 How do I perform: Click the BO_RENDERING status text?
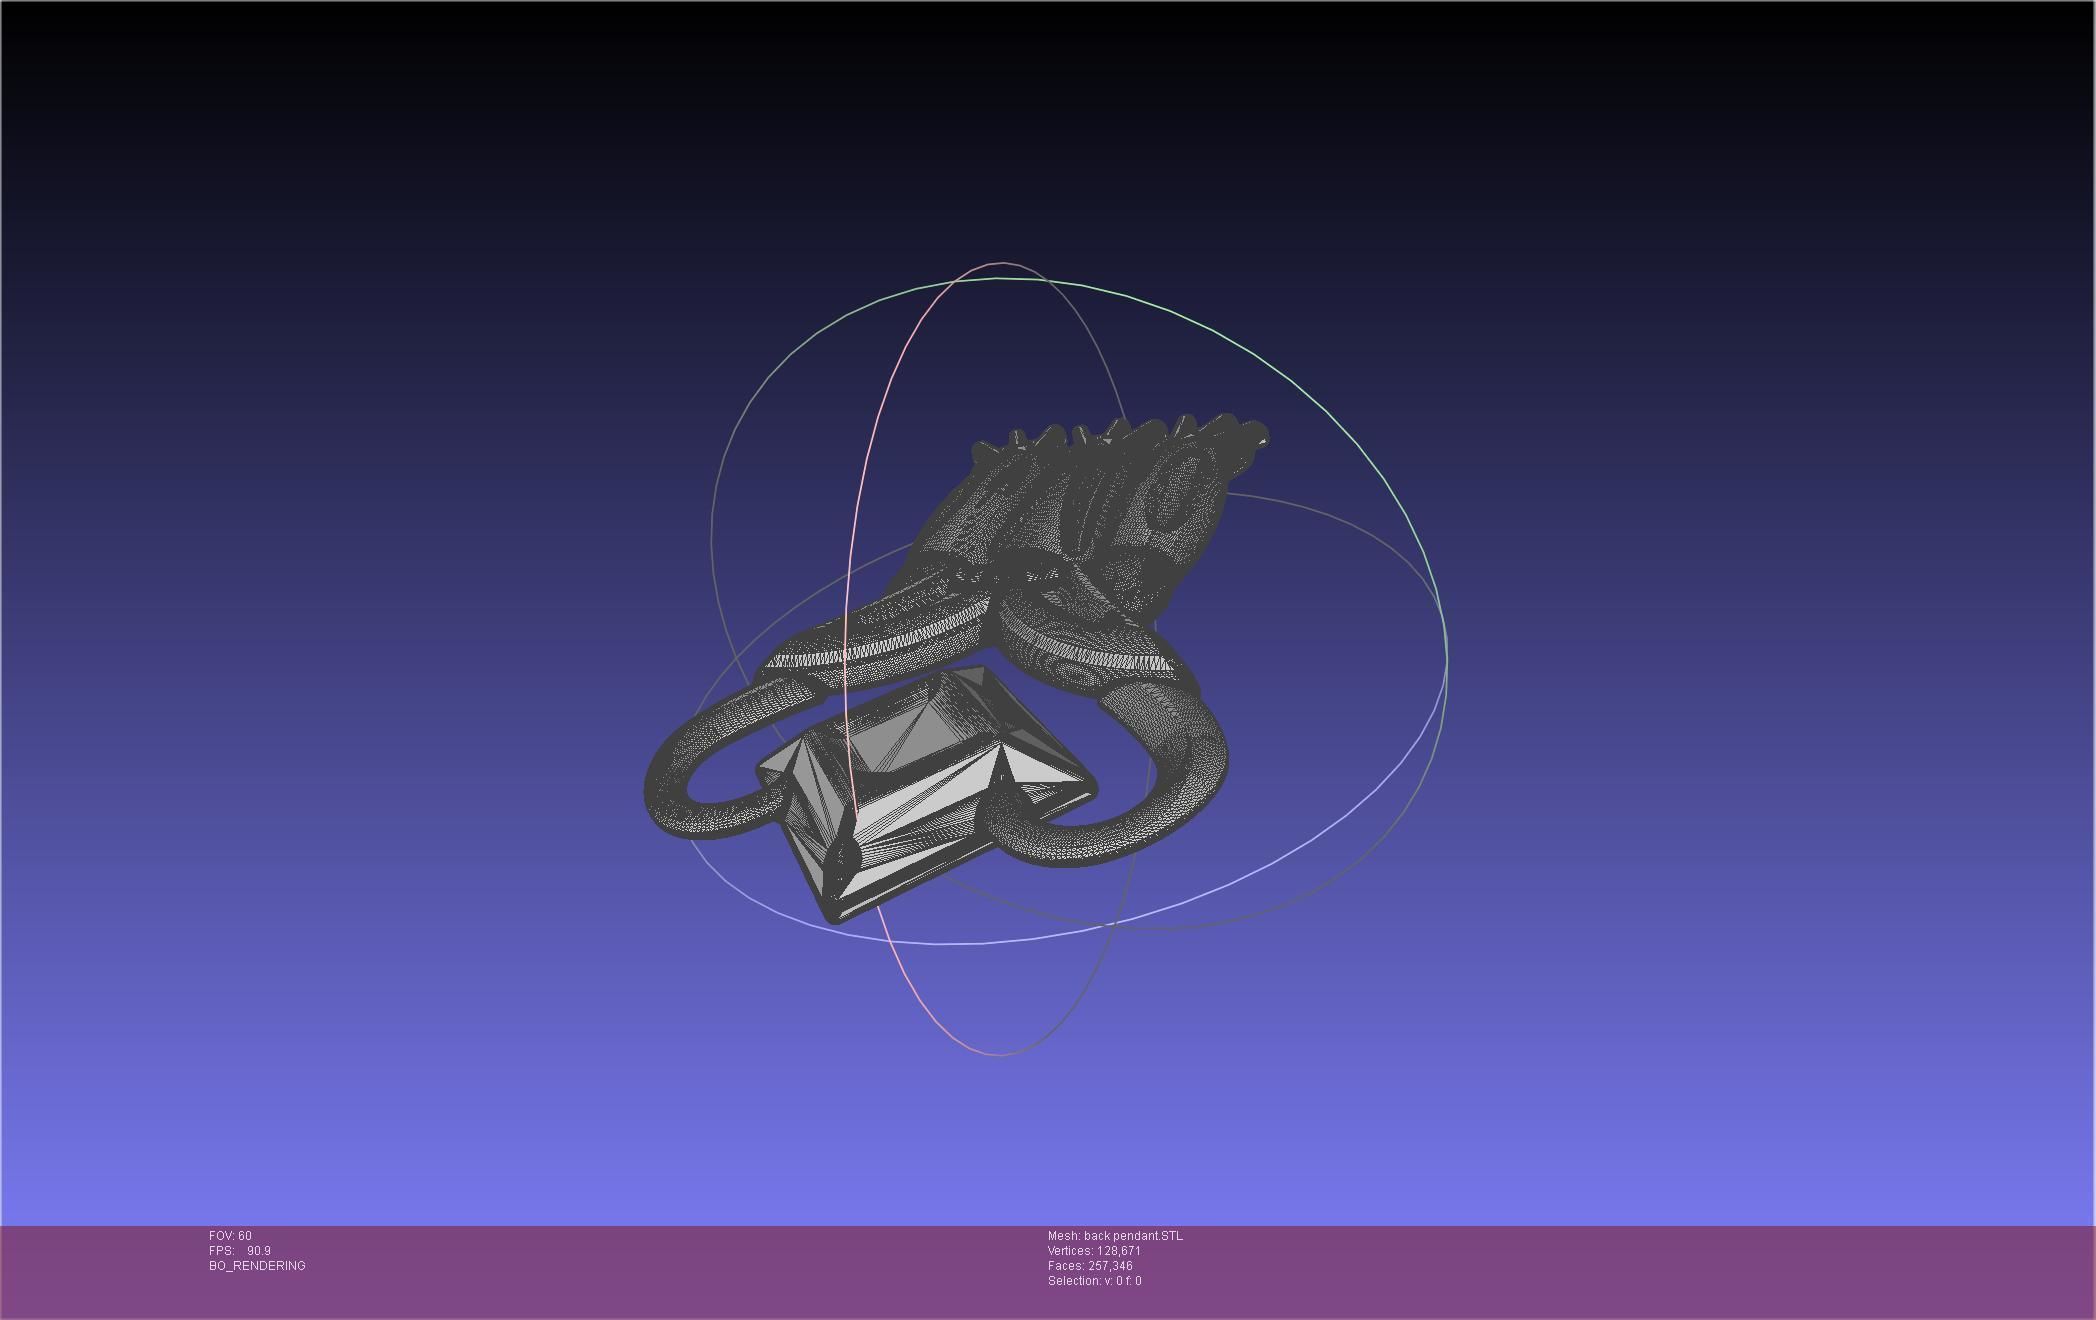point(257,1266)
